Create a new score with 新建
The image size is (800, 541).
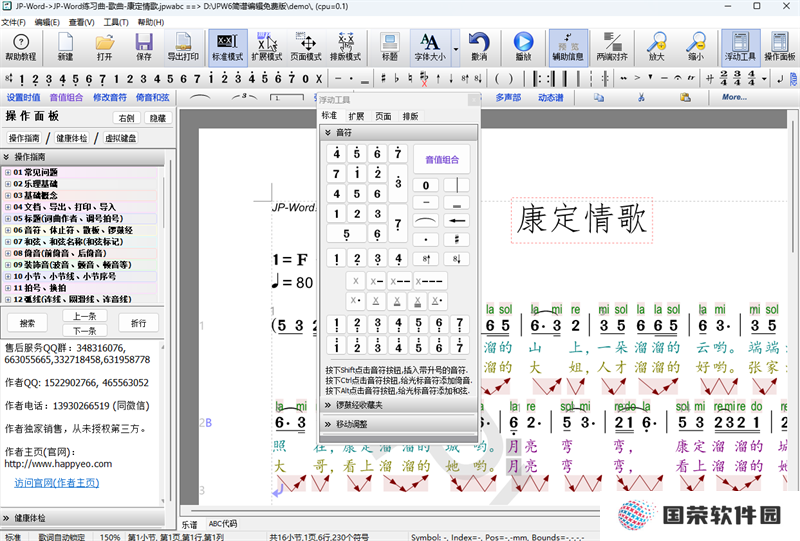coord(65,47)
